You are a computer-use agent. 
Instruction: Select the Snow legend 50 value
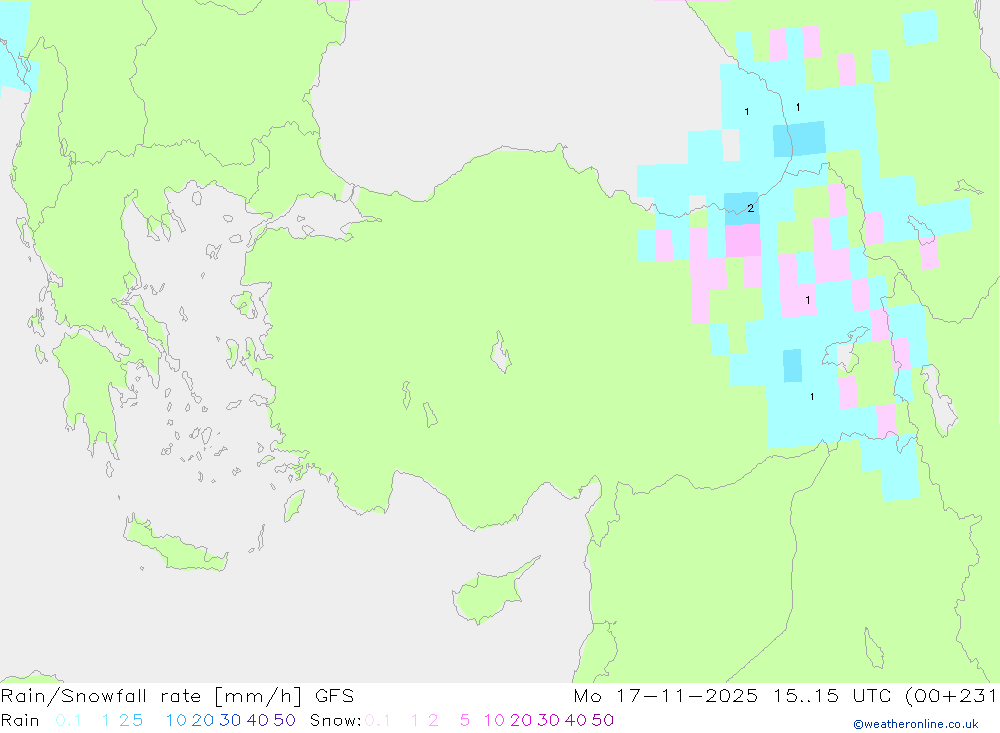[603, 720]
